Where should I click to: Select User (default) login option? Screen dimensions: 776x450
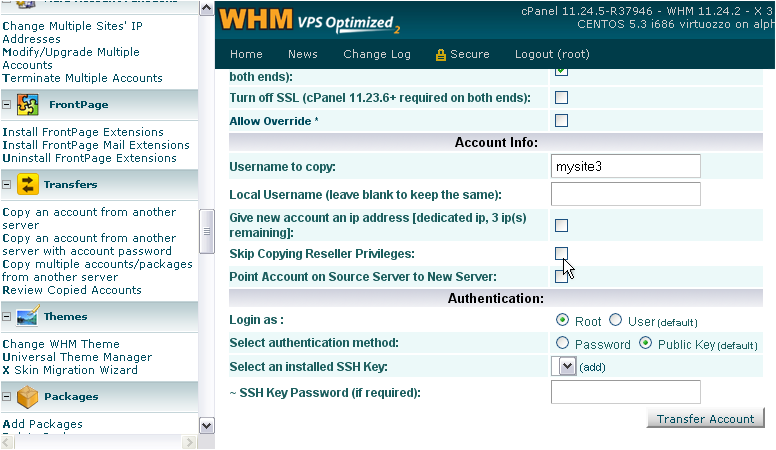pyautogui.click(x=615, y=320)
